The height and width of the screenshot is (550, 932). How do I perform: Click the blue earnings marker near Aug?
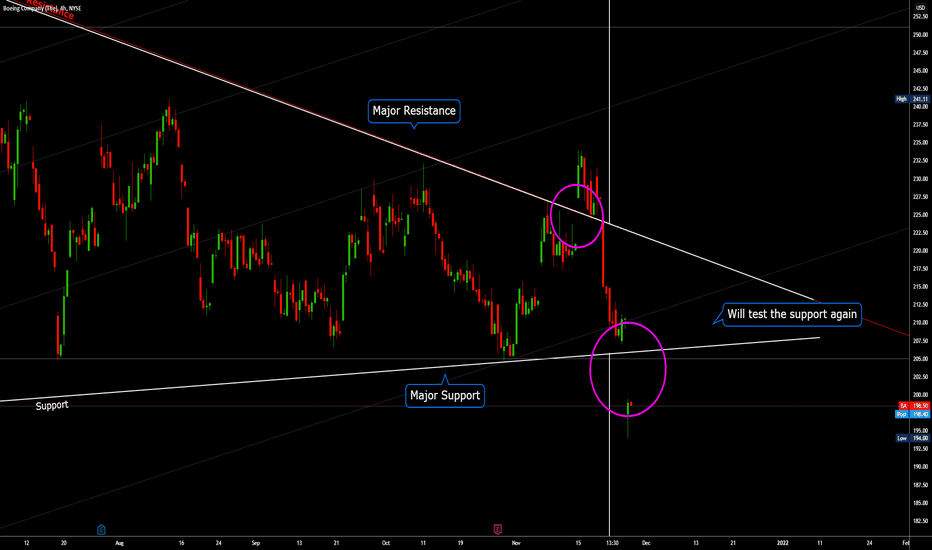[101, 529]
